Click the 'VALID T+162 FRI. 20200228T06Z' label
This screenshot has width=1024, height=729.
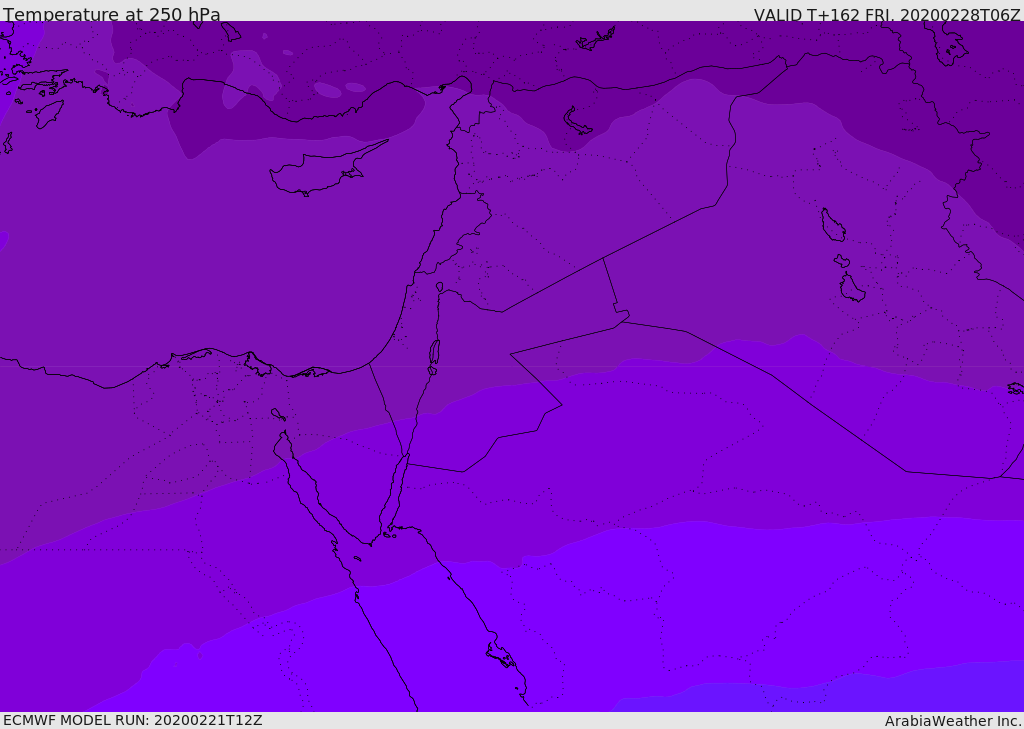[x=887, y=15]
